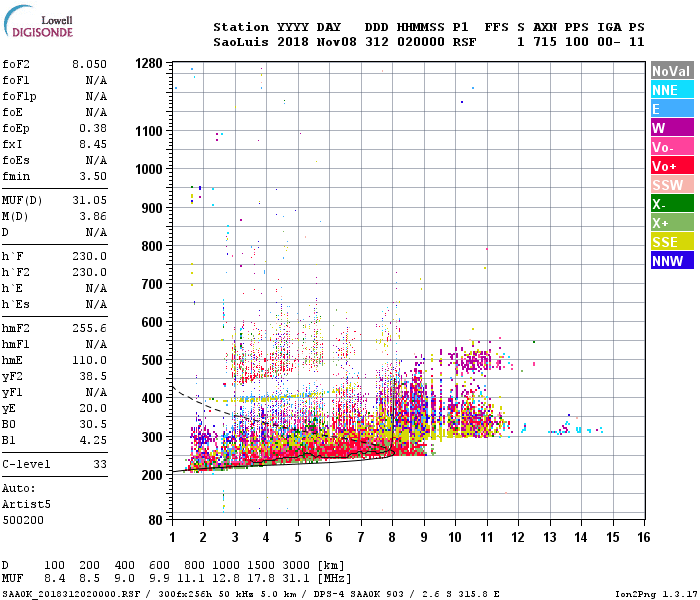Click the 1100 km axis label
Viewport: 700px width, 600px height.
click(149, 131)
